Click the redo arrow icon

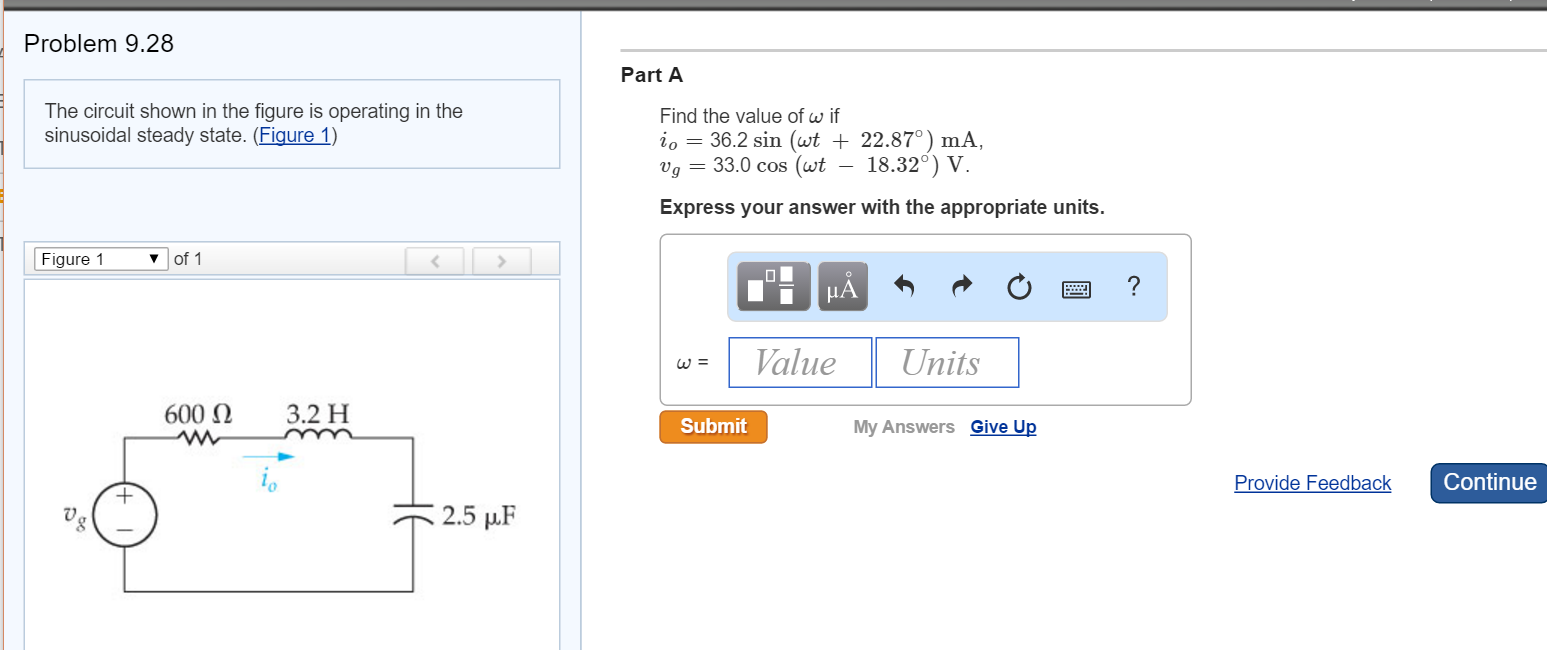pos(961,288)
